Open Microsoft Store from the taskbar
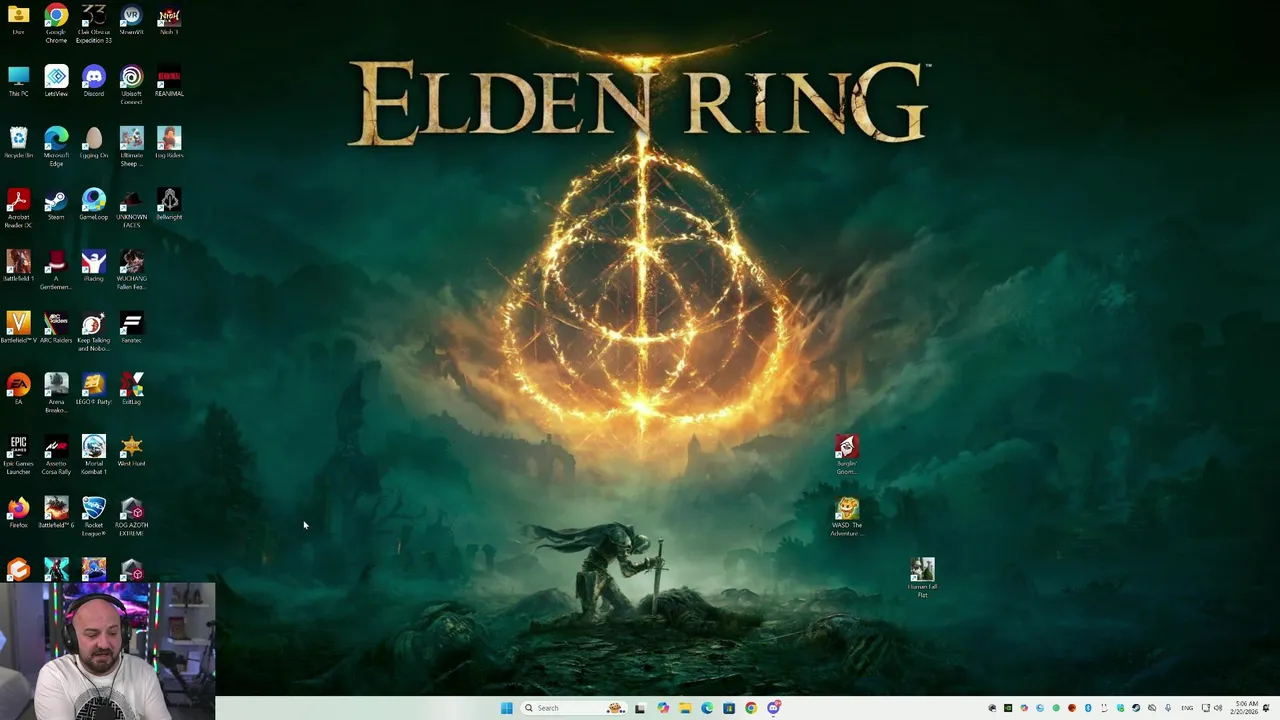The height and width of the screenshot is (720, 1280). (x=729, y=708)
